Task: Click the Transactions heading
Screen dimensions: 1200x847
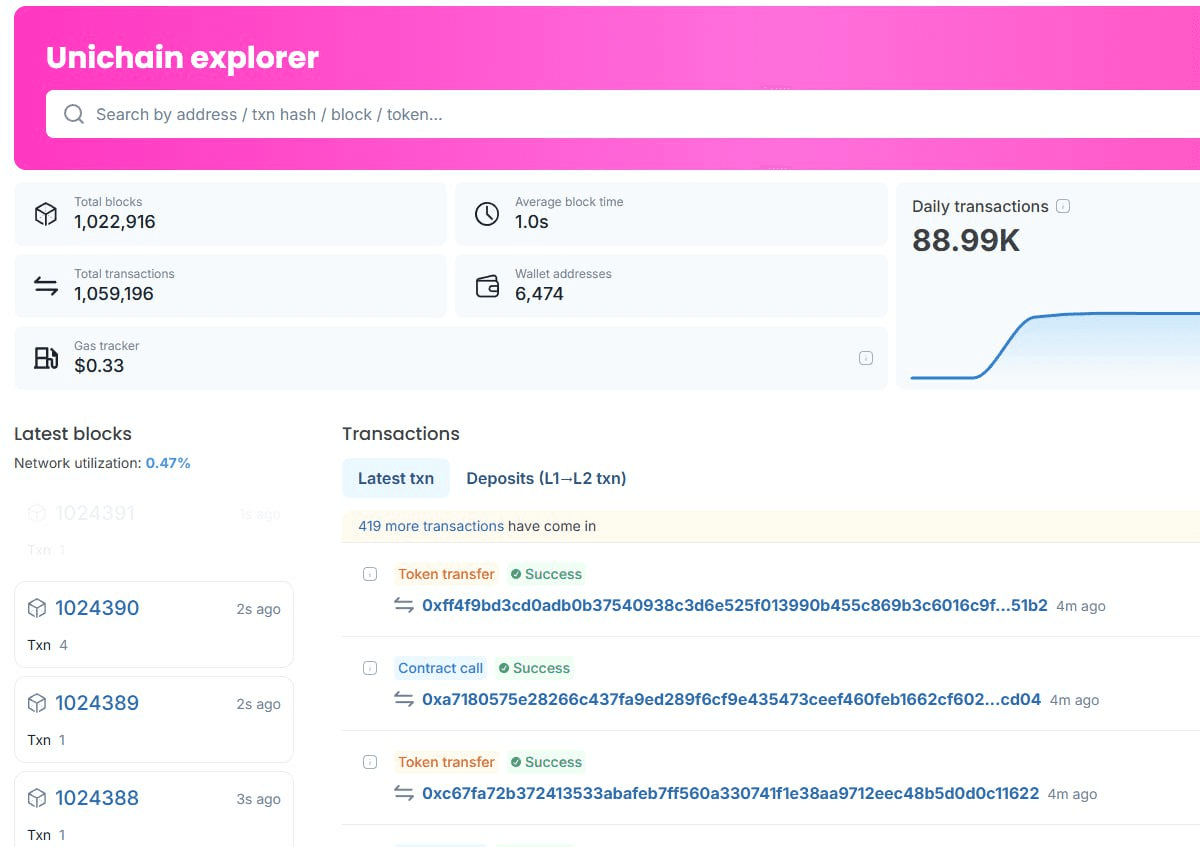Action: (401, 434)
